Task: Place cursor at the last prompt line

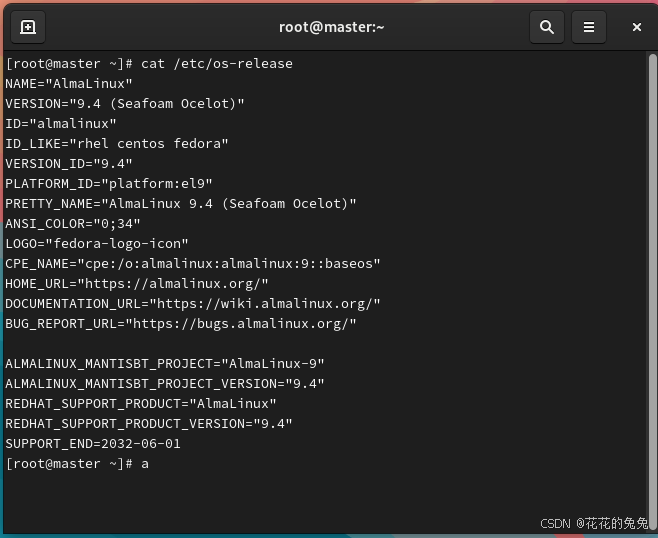Action: tap(77, 464)
